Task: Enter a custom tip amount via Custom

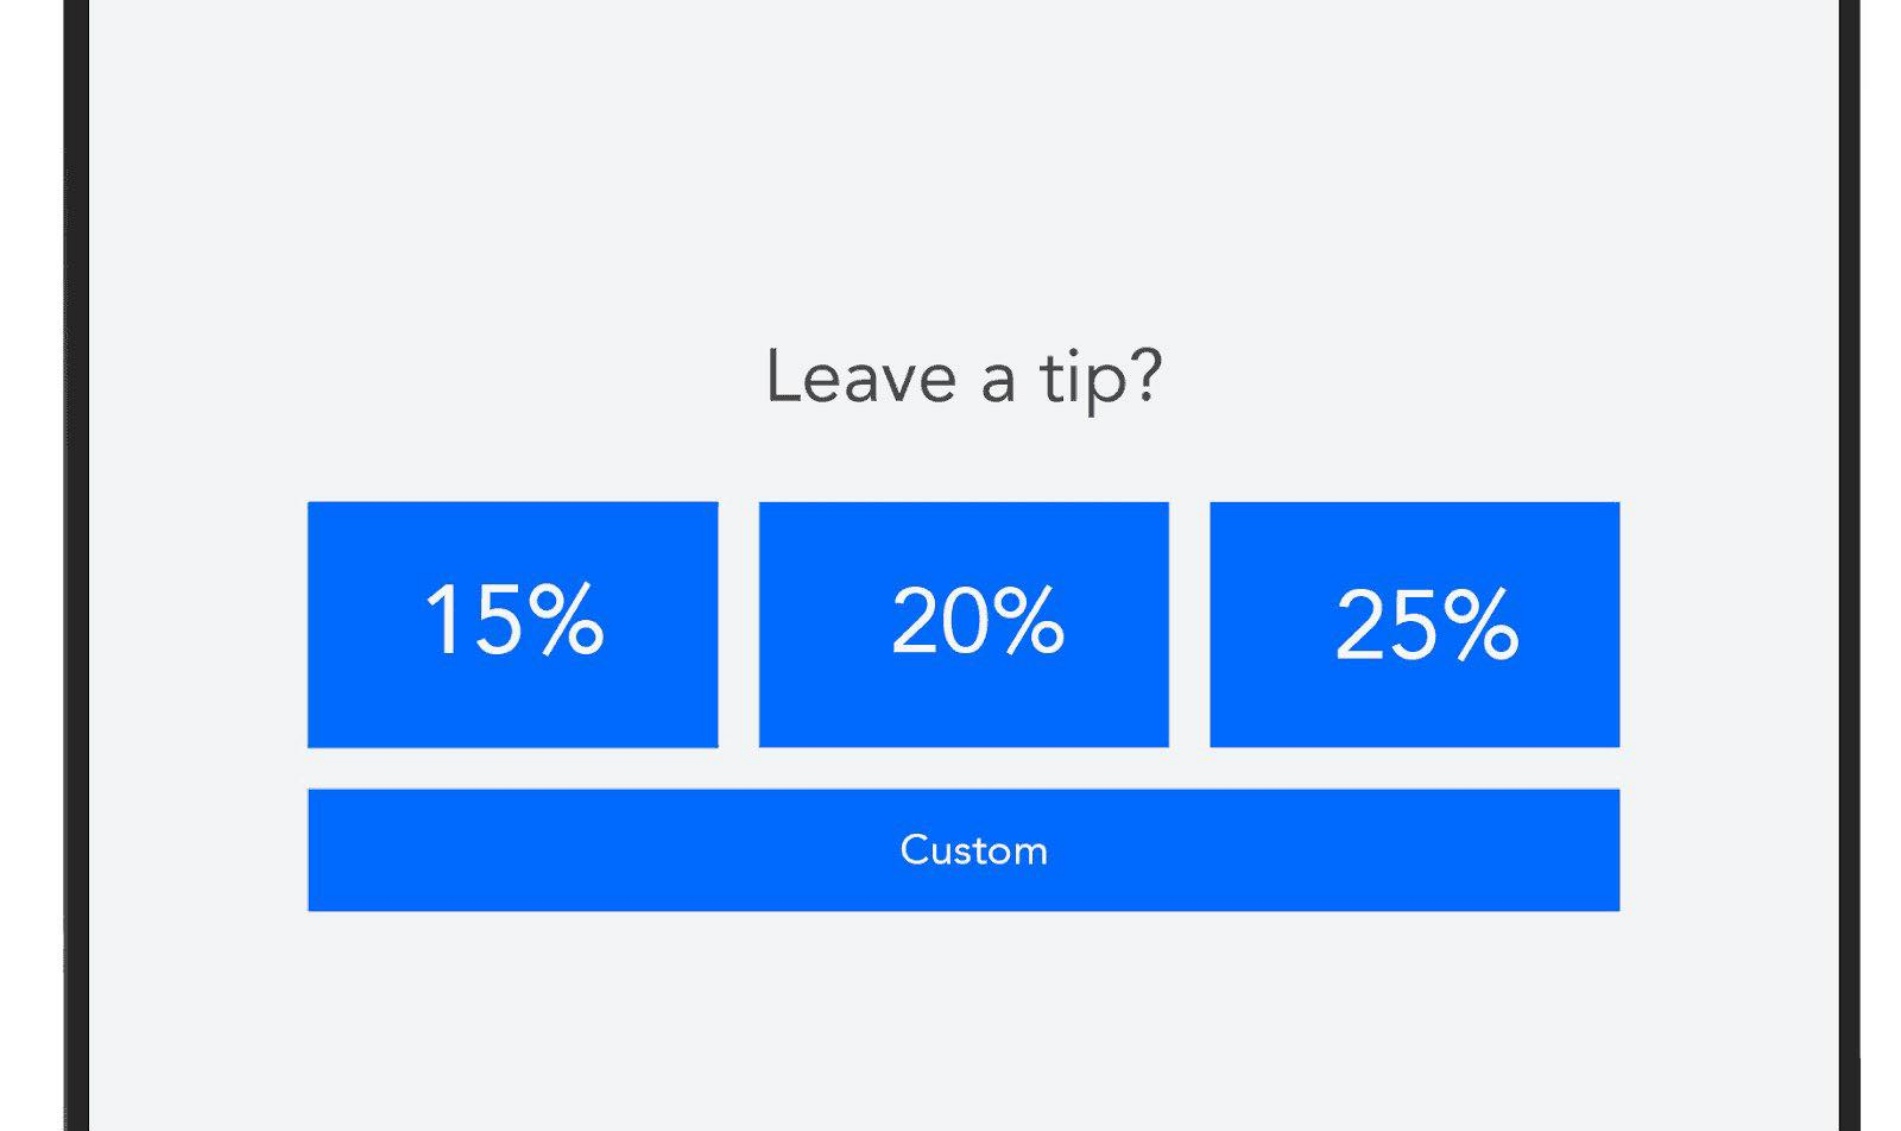Action: pyautogui.click(x=963, y=850)
